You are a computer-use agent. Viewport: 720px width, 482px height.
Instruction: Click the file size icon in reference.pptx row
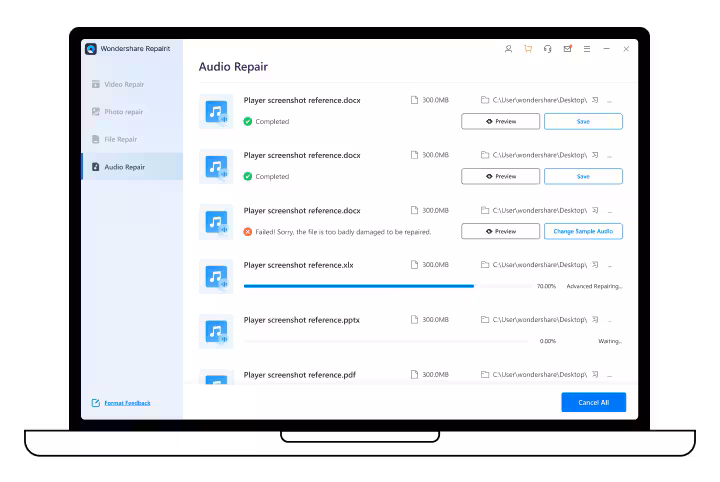tap(414, 319)
